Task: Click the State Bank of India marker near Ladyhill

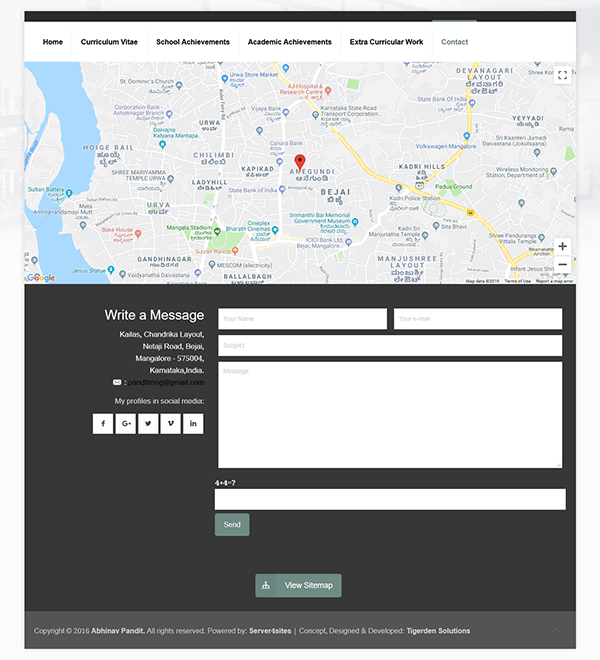Action: coord(282,189)
